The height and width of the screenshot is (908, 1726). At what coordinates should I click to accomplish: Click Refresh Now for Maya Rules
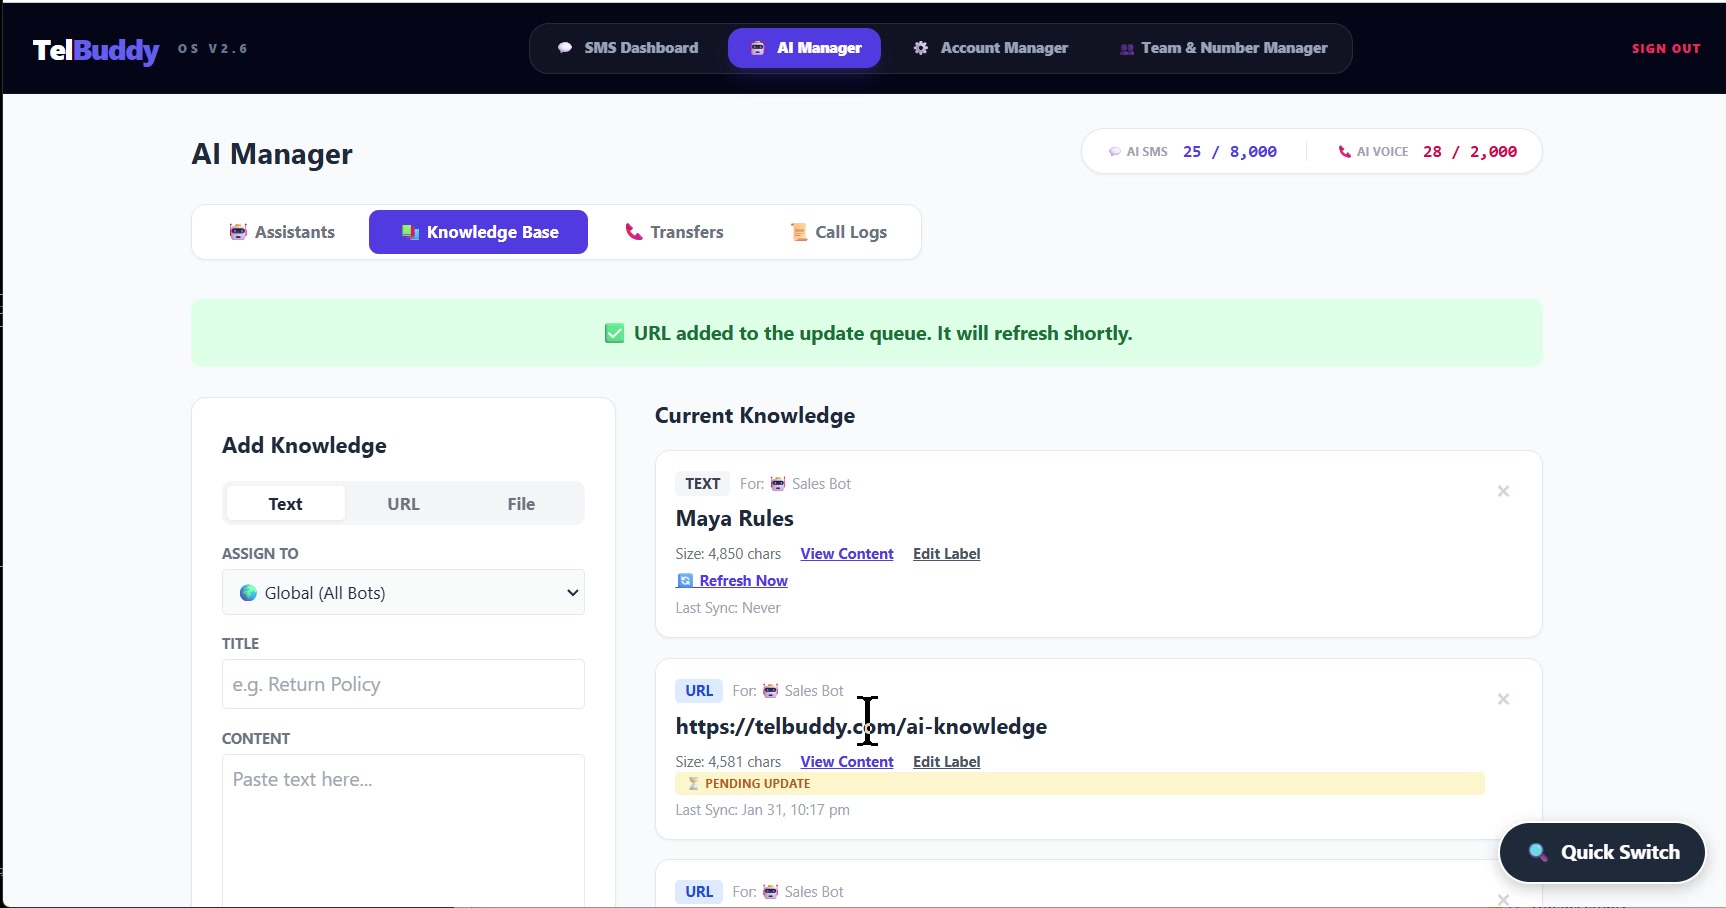732,581
